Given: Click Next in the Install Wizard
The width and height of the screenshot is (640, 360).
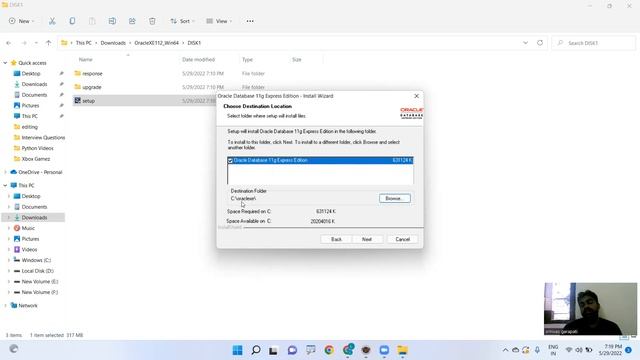Looking at the screenshot, I should (x=367, y=239).
